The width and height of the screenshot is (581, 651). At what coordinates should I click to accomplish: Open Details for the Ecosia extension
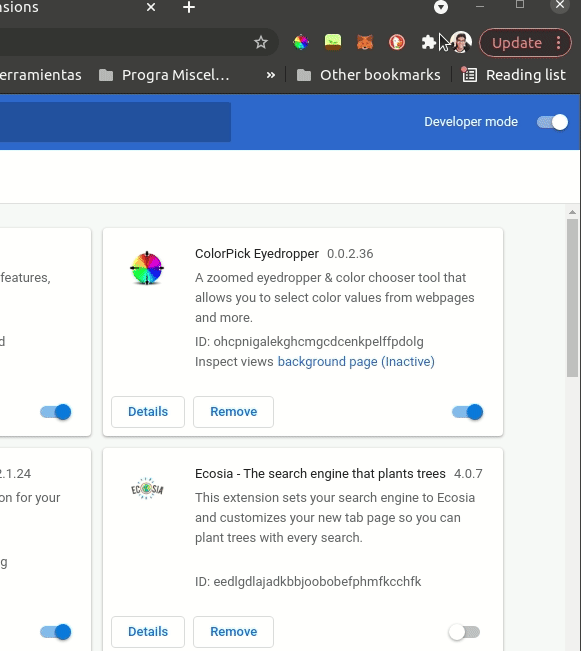(x=148, y=632)
